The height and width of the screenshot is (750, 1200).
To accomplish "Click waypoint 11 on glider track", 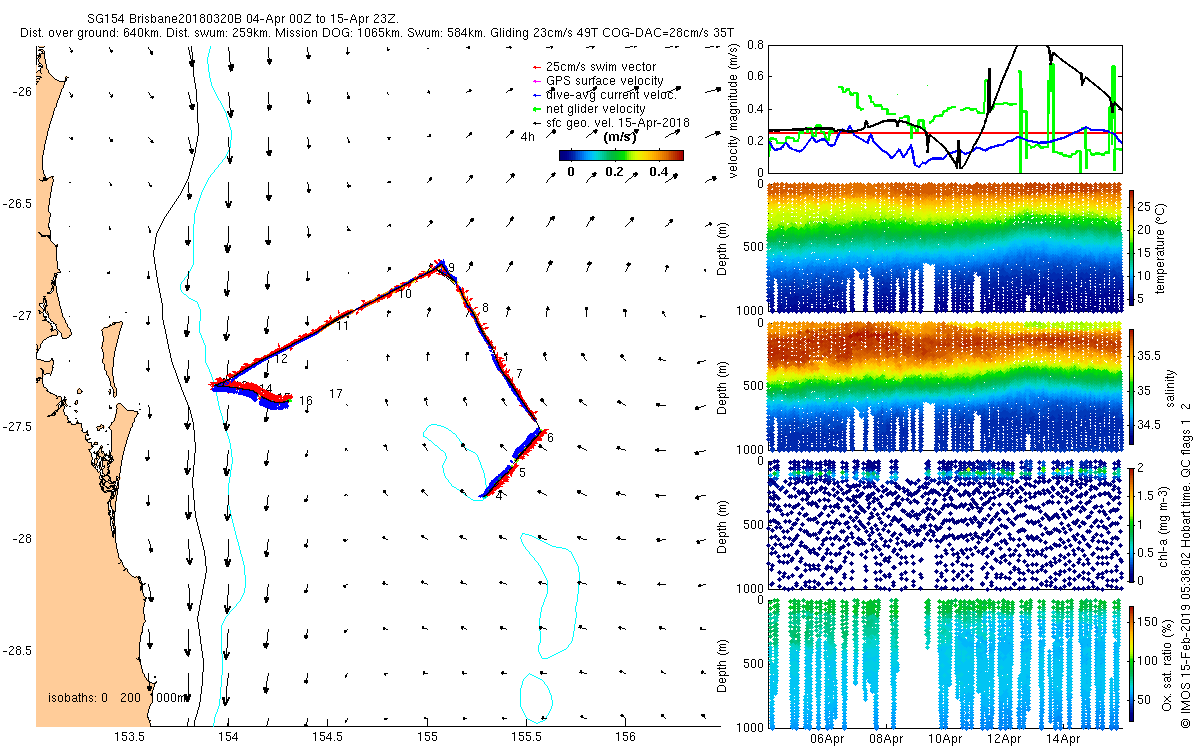I will [342, 326].
